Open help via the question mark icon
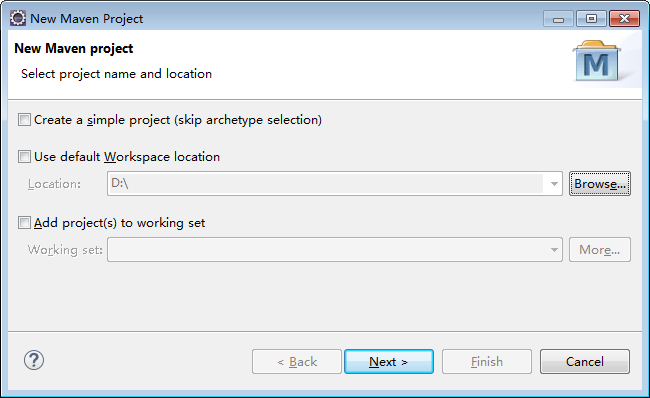The height and width of the screenshot is (398, 650). point(34,360)
